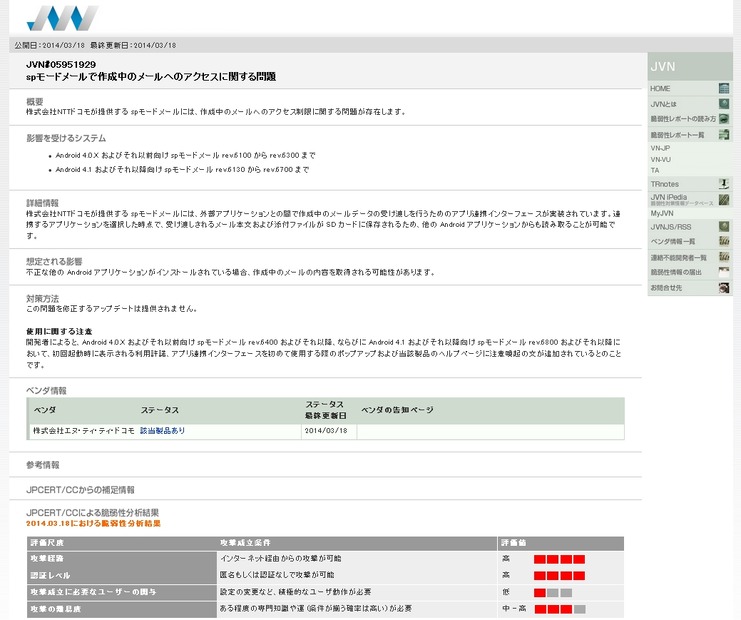Click the Android 4.0.X affected system bullet

[185, 155]
